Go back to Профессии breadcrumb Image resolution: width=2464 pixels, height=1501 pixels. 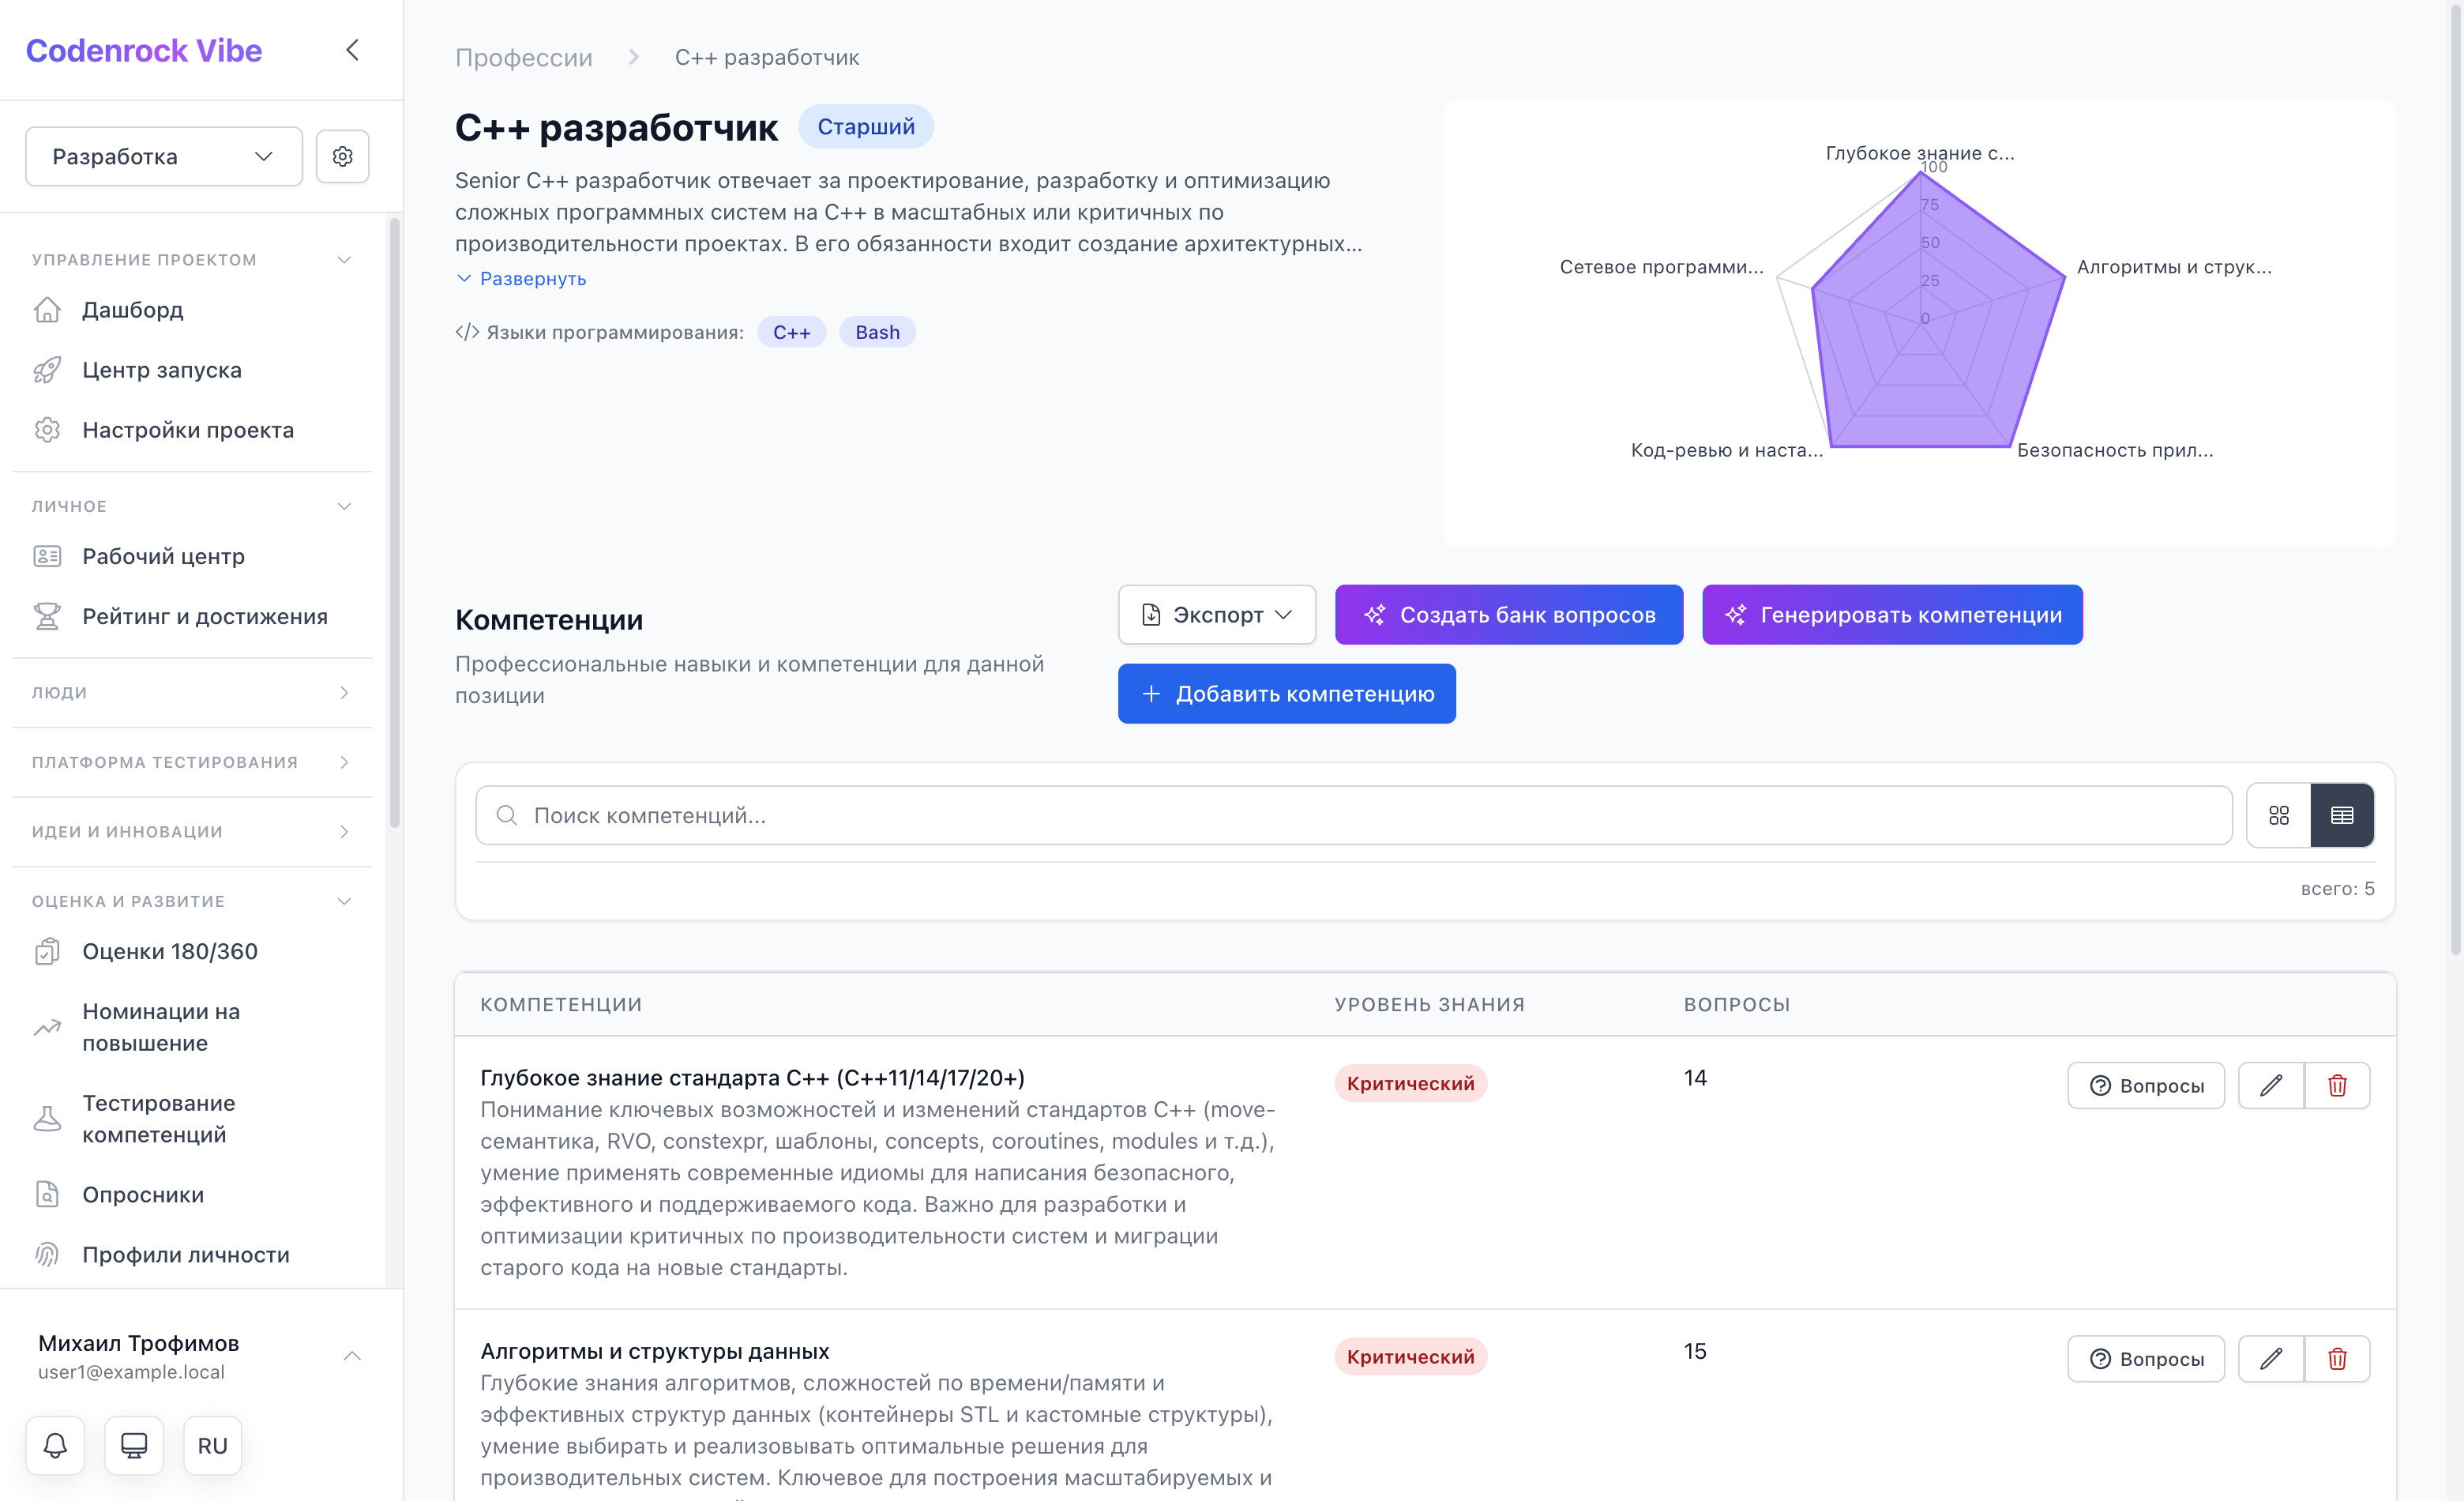coord(524,57)
